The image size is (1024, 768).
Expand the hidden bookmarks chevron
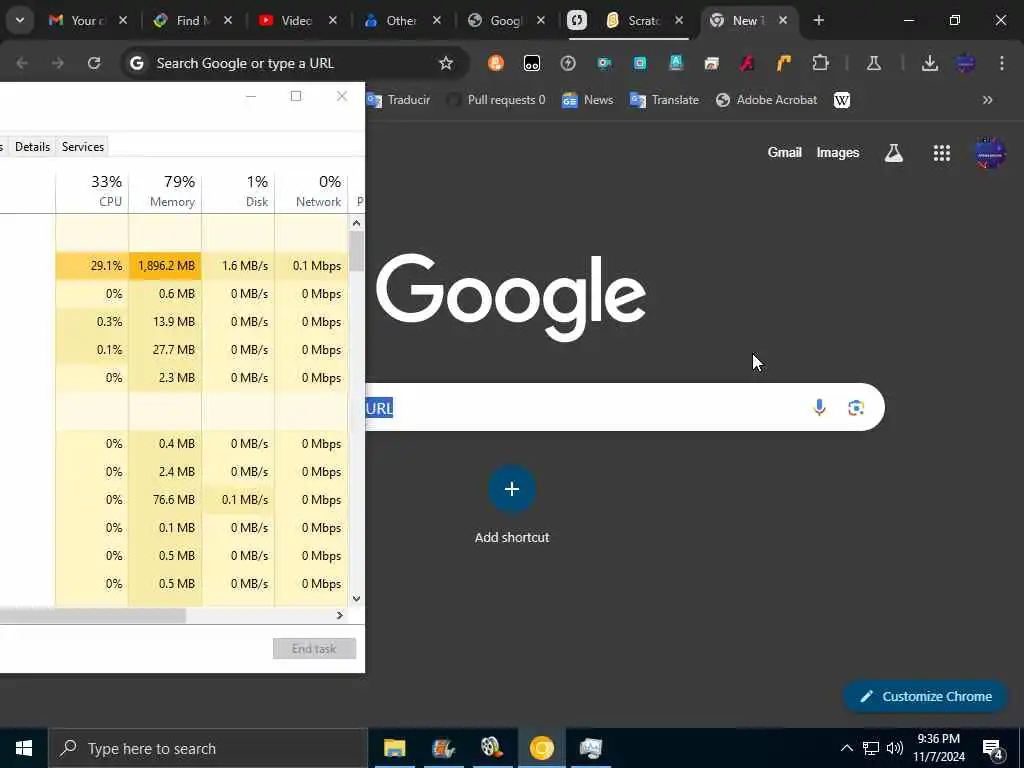(x=987, y=100)
